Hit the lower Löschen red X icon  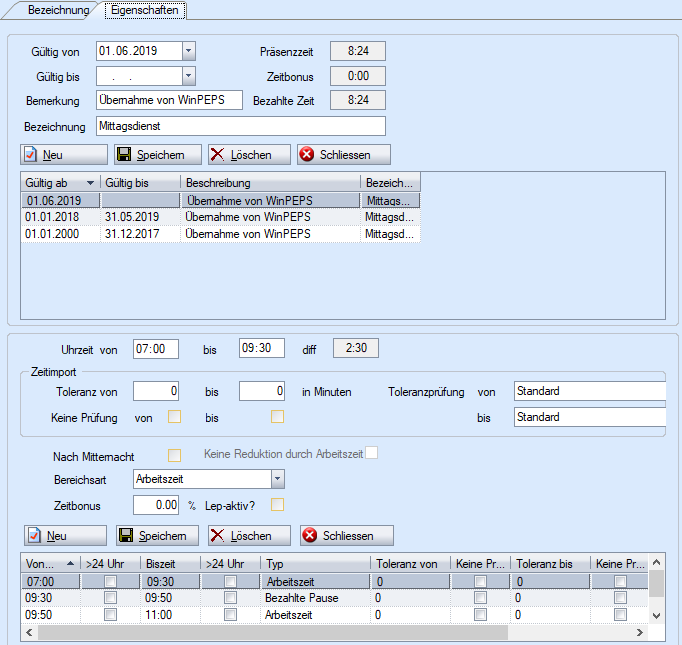click(x=219, y=536)
